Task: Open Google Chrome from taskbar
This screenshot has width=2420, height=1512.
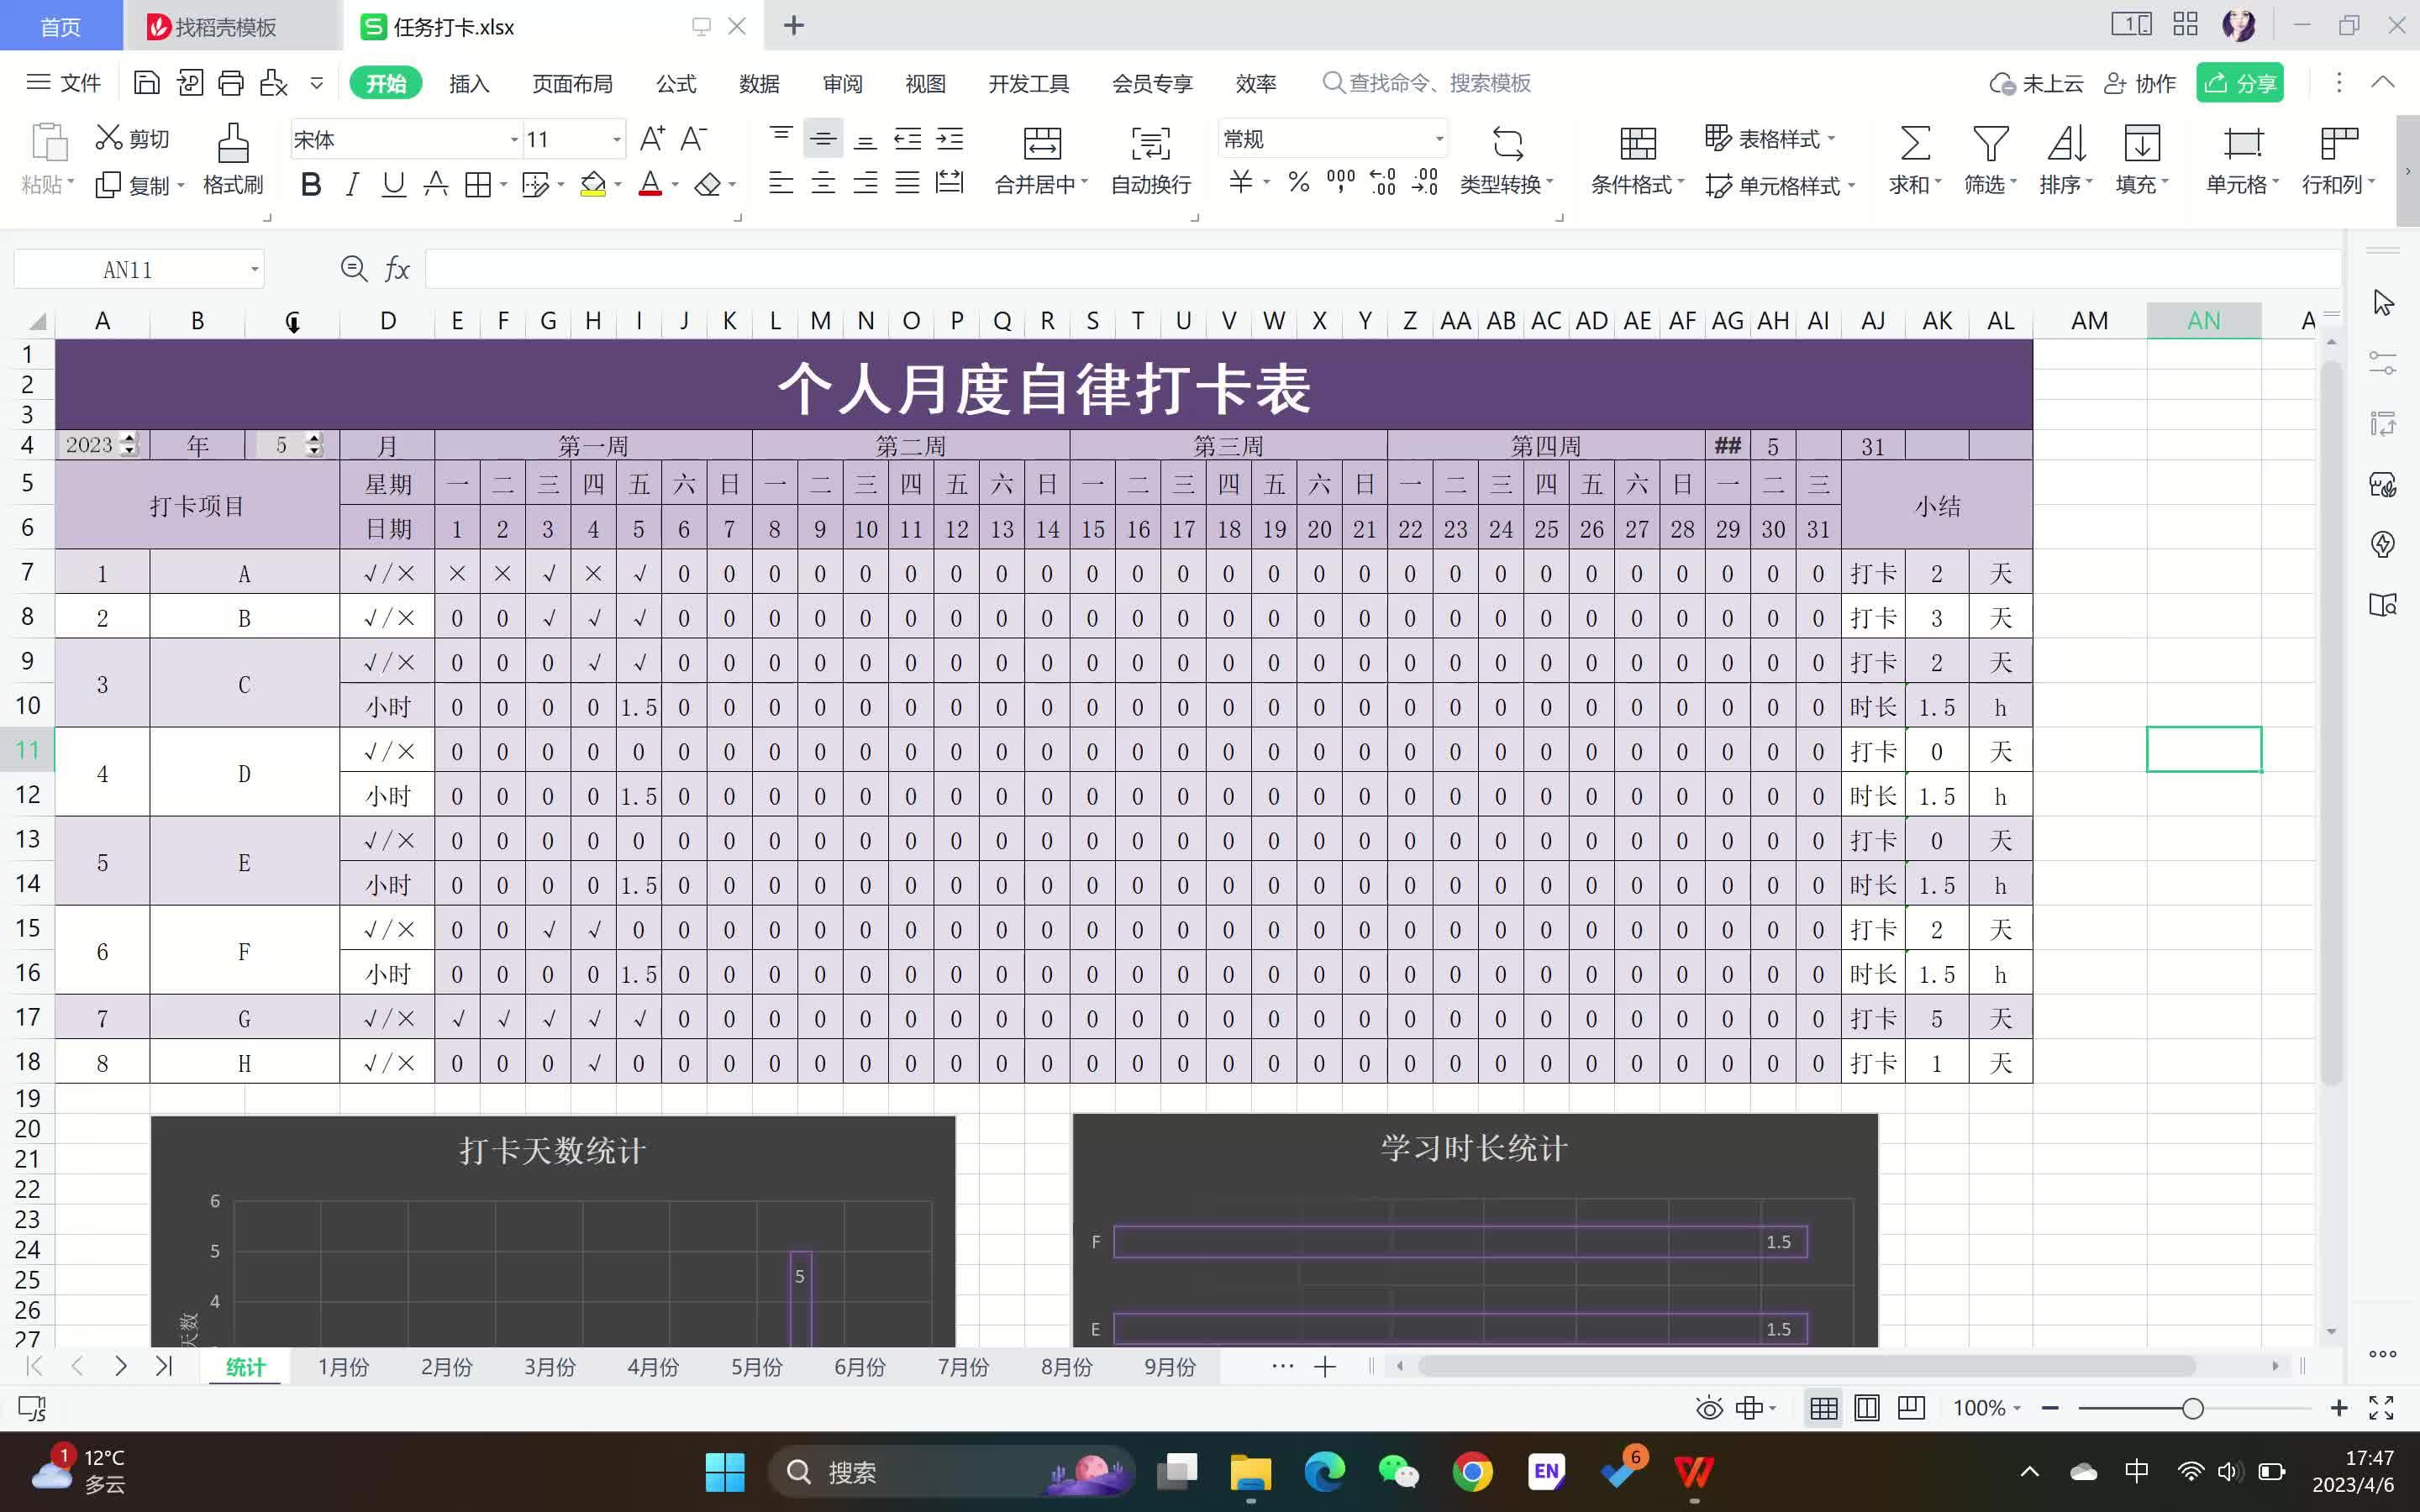Action: pos(1472,1472)
